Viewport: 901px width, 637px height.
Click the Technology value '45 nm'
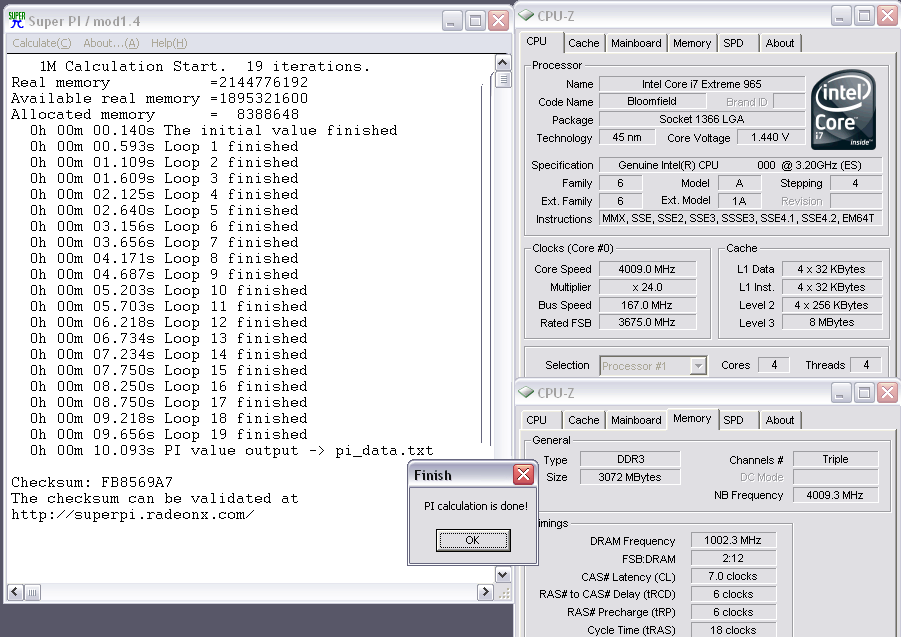[x=627, y=137]
